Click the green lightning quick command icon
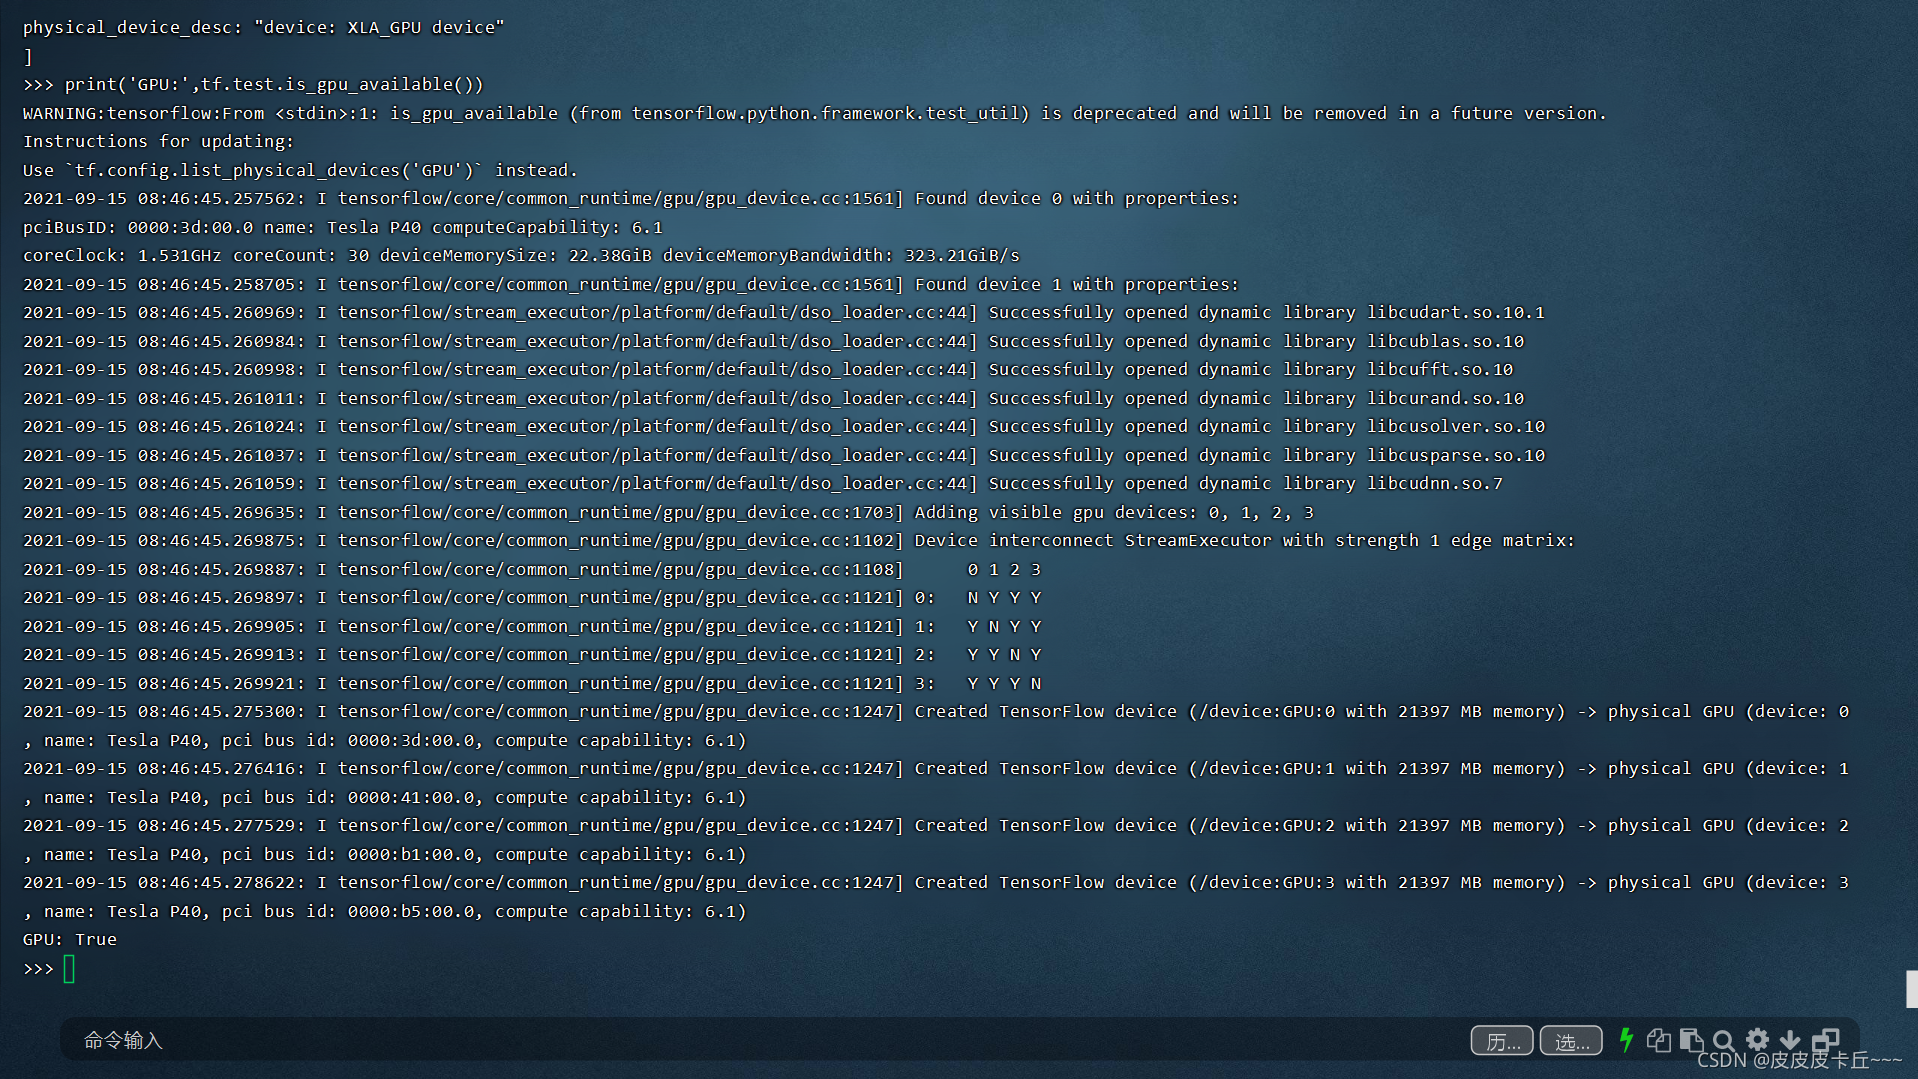Viewport: 1918px width, 1079px height. click(1626, 1040)
